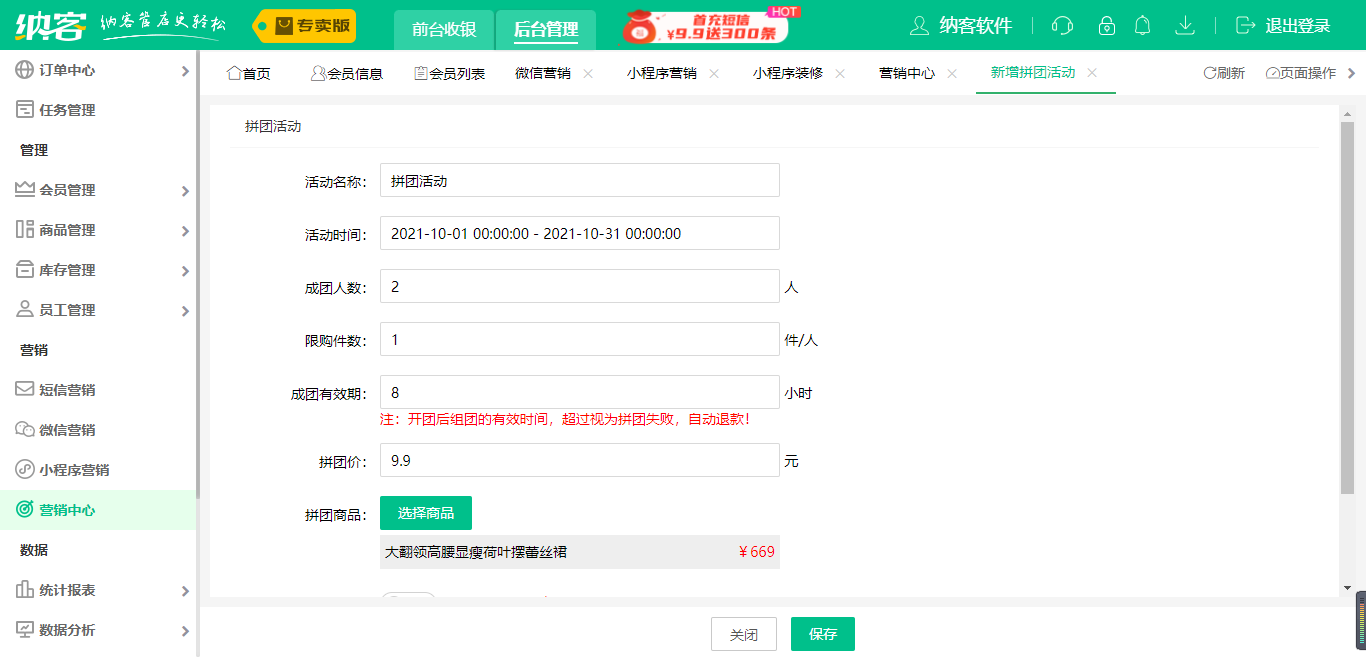Open the 页面操作 dropdown
The image size is (1366, 657).
tap(1300, 73)
